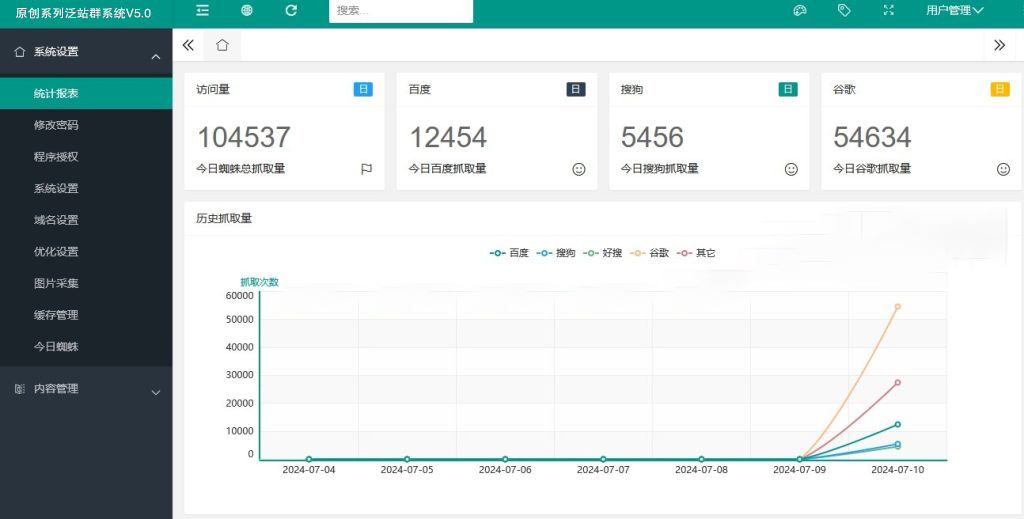Open 修改密码 menu item
1024x519 pixels.
86,125
